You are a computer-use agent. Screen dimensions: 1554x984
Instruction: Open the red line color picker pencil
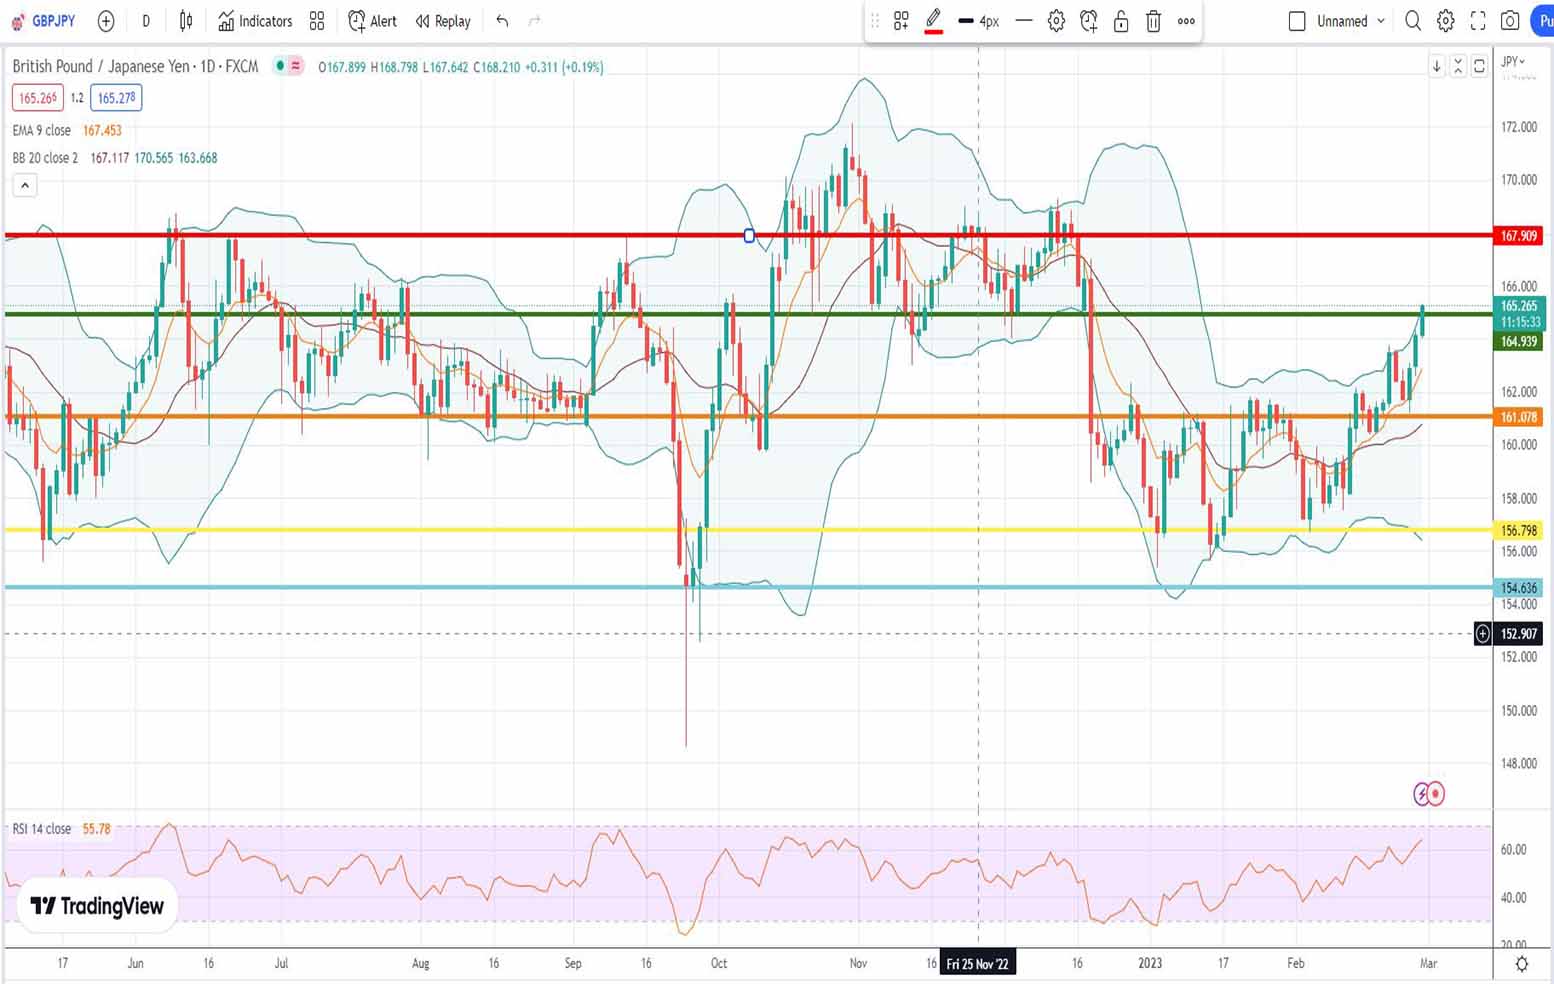[x=933, y=20]
